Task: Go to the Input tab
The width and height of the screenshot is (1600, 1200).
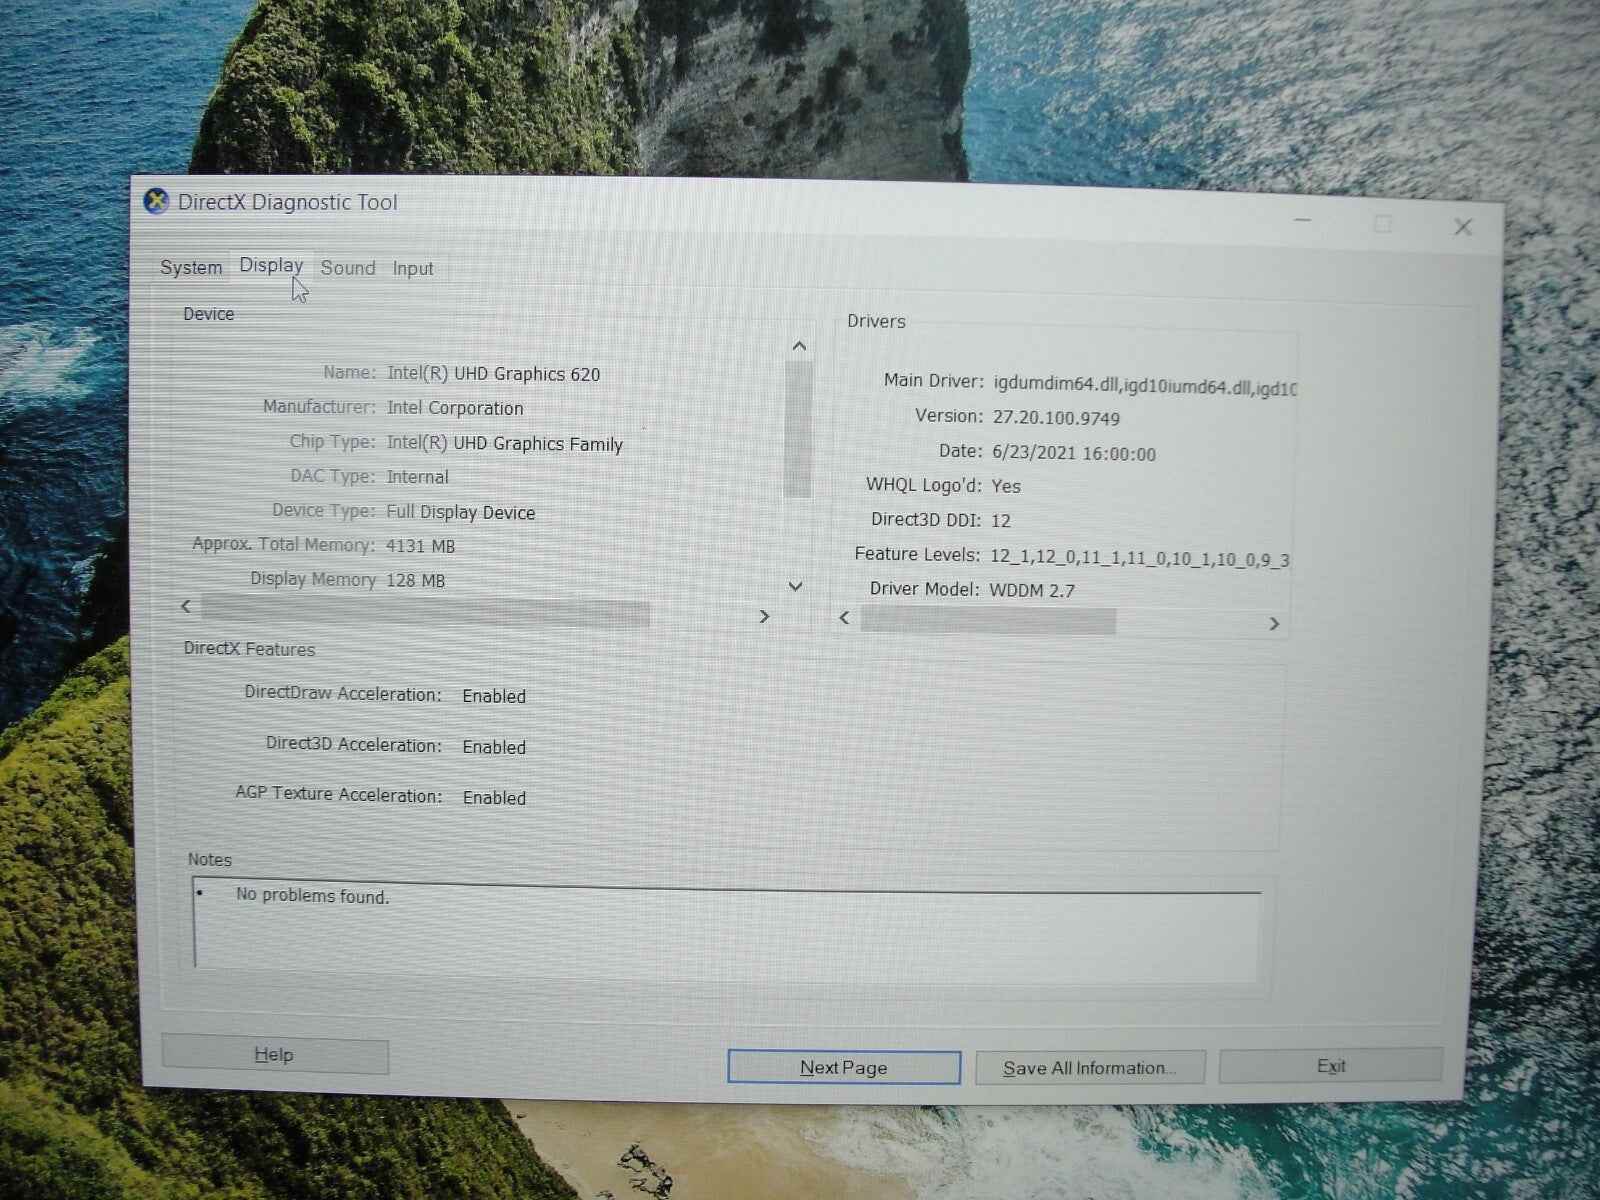Action: pos(413,269)
